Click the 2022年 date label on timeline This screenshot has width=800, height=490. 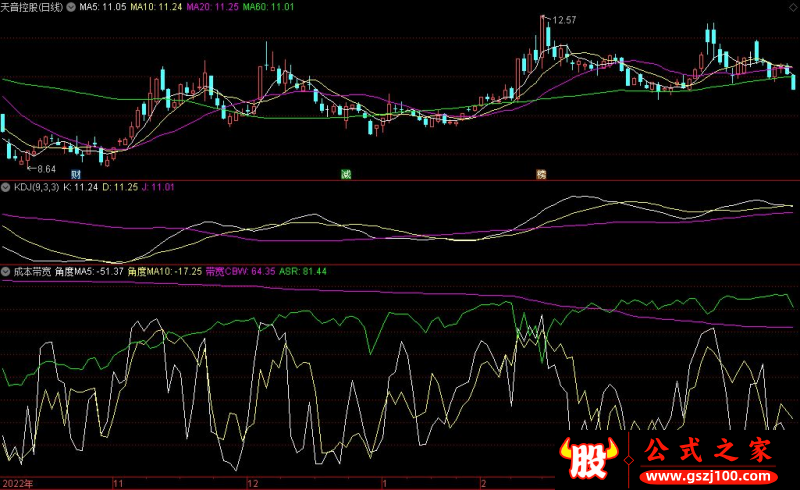tap(17, 482)
